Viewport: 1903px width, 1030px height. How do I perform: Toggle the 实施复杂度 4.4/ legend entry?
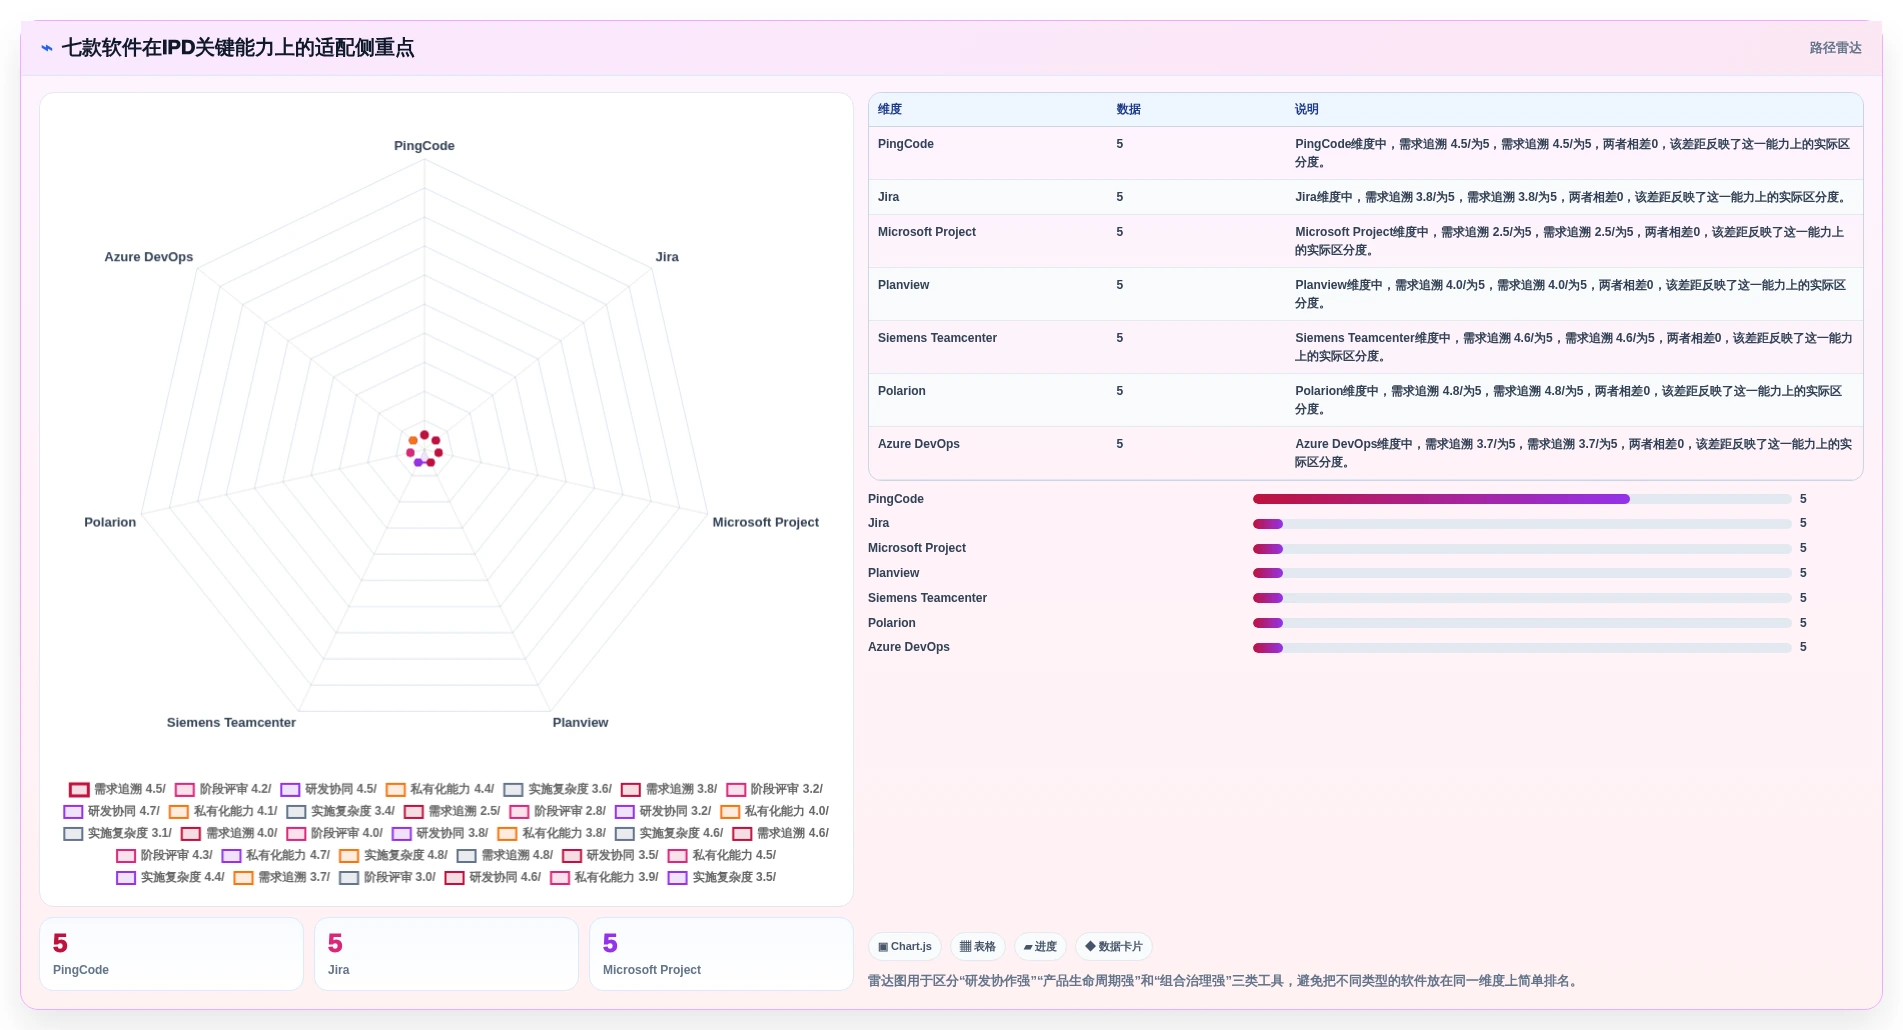pos(171,877)
